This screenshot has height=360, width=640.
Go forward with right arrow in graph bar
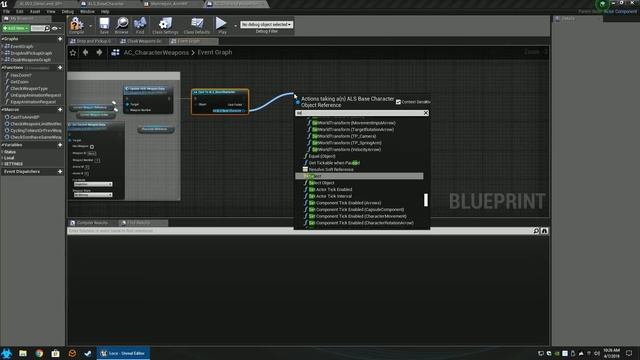99,52
